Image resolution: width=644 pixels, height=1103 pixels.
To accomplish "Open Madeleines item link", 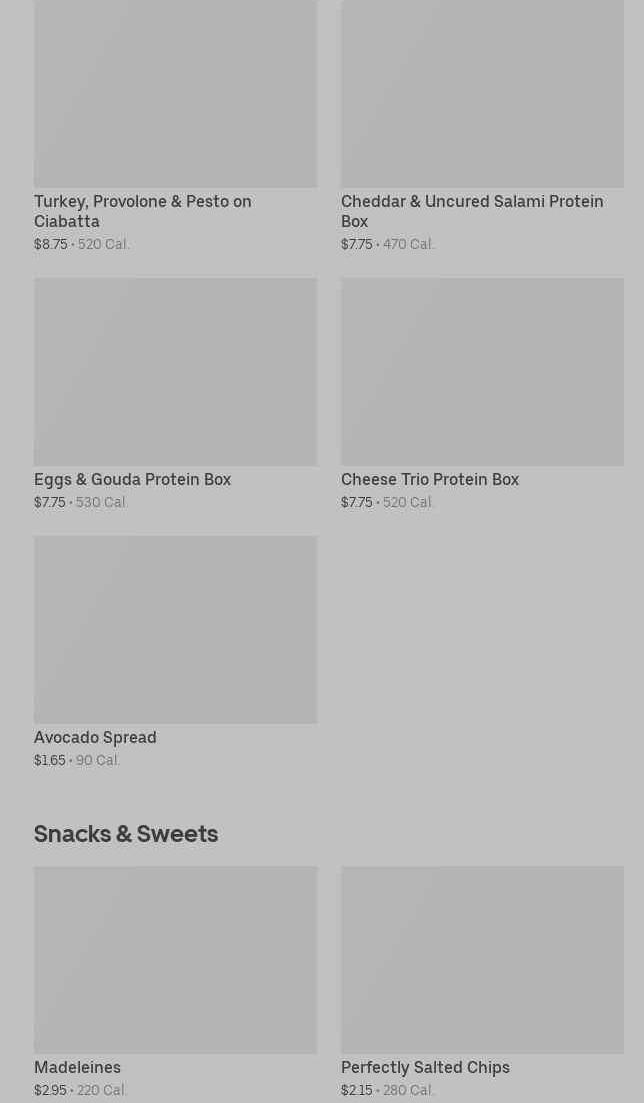I will [x=77, y=1068].
